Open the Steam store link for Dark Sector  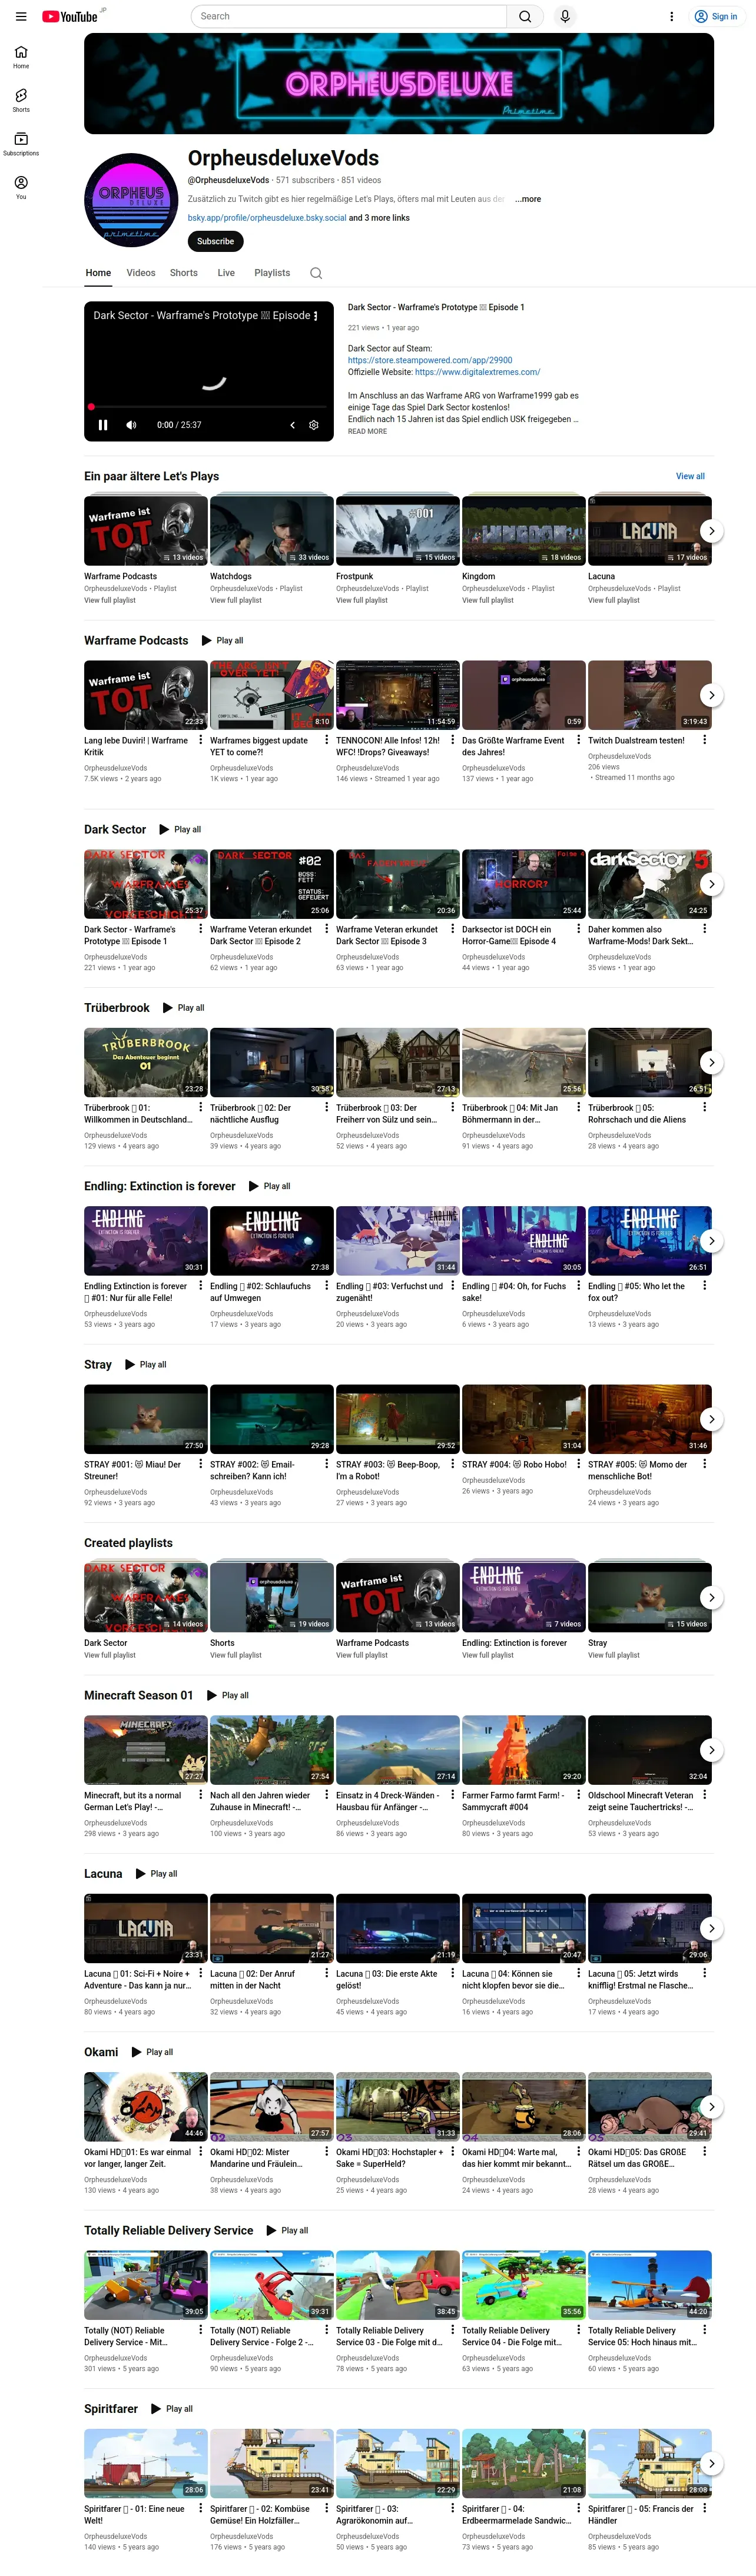tap(430, 360)
